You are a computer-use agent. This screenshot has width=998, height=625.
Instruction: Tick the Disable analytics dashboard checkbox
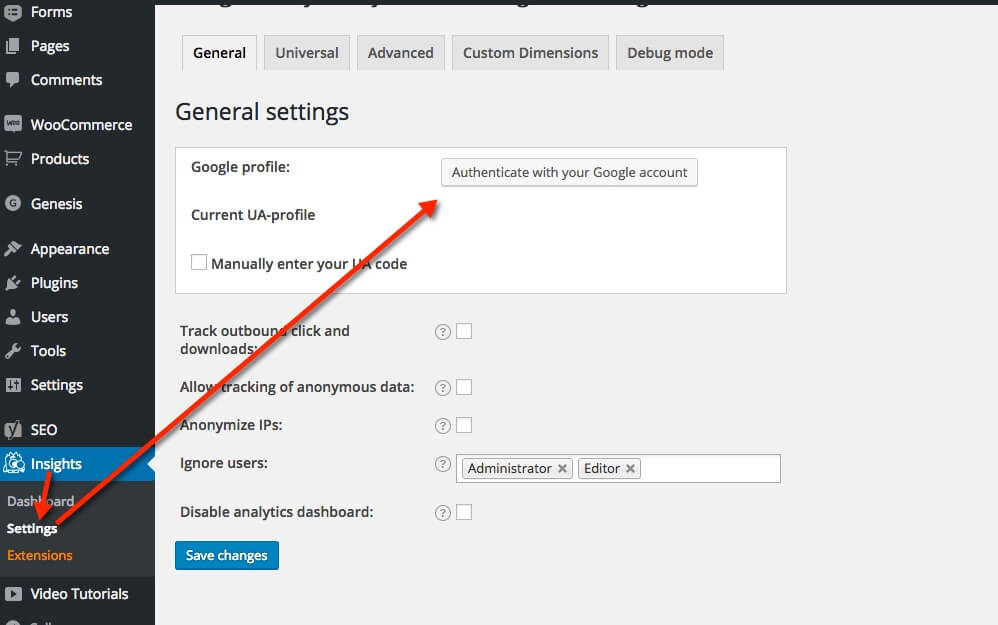(x=464, y=512)
